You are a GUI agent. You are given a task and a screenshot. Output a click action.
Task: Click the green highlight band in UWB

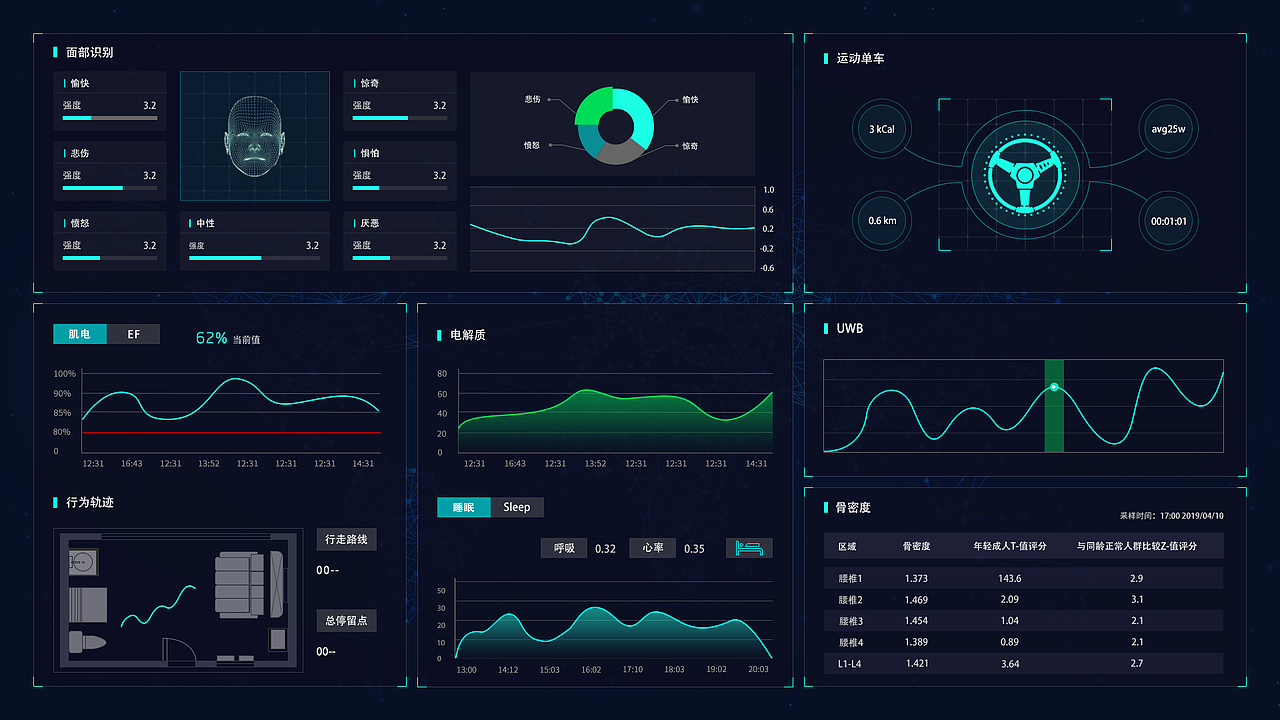[1054, 406]
